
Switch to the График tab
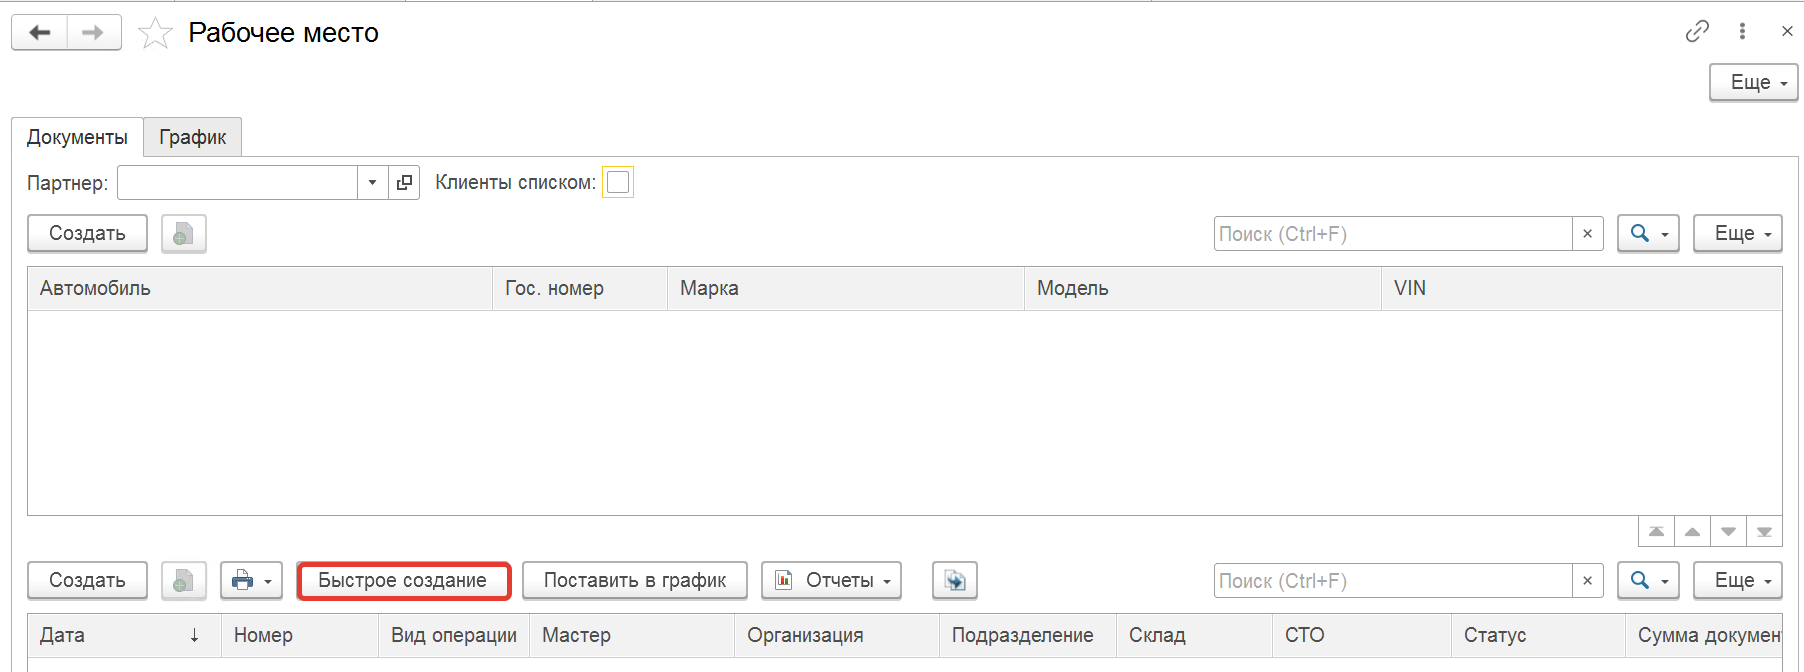pyautogui.click(x=193, y=137)
